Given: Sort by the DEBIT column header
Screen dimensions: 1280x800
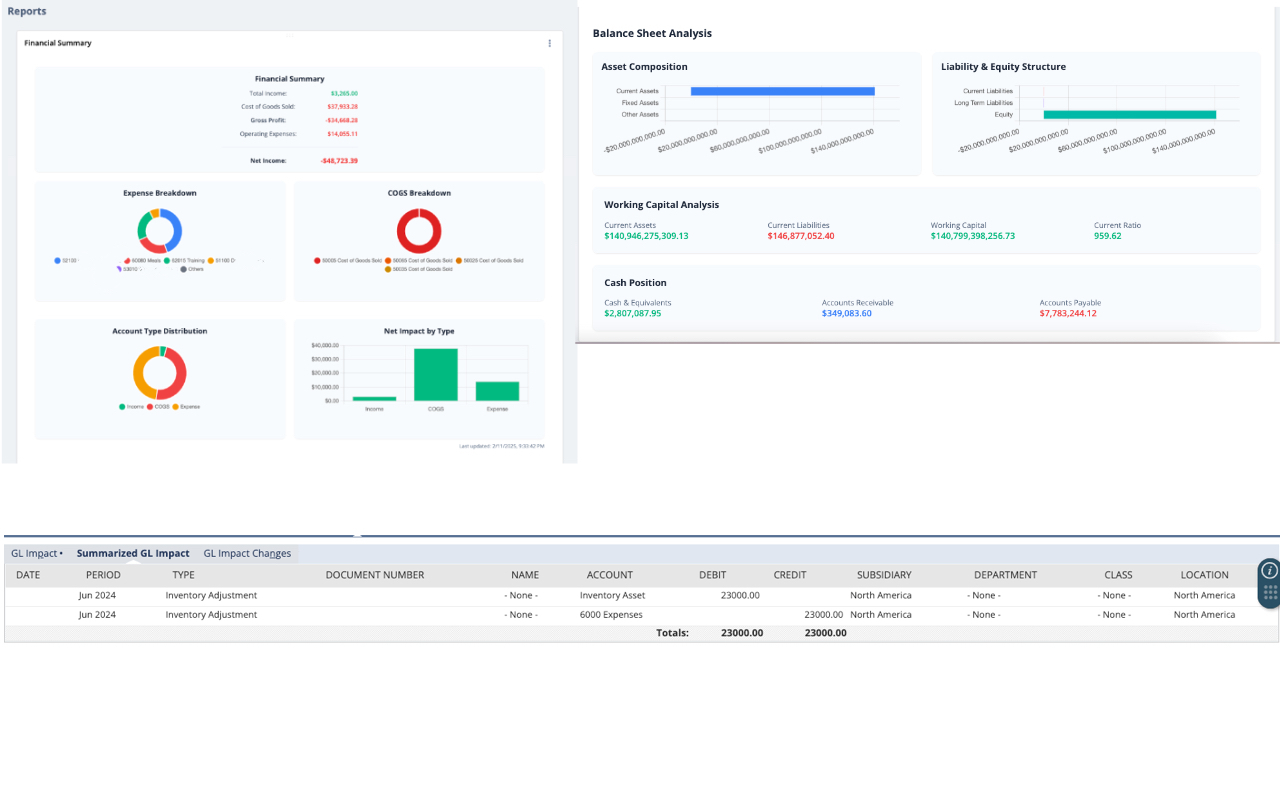Looking at the screenshot, I should tap(713, 575).
